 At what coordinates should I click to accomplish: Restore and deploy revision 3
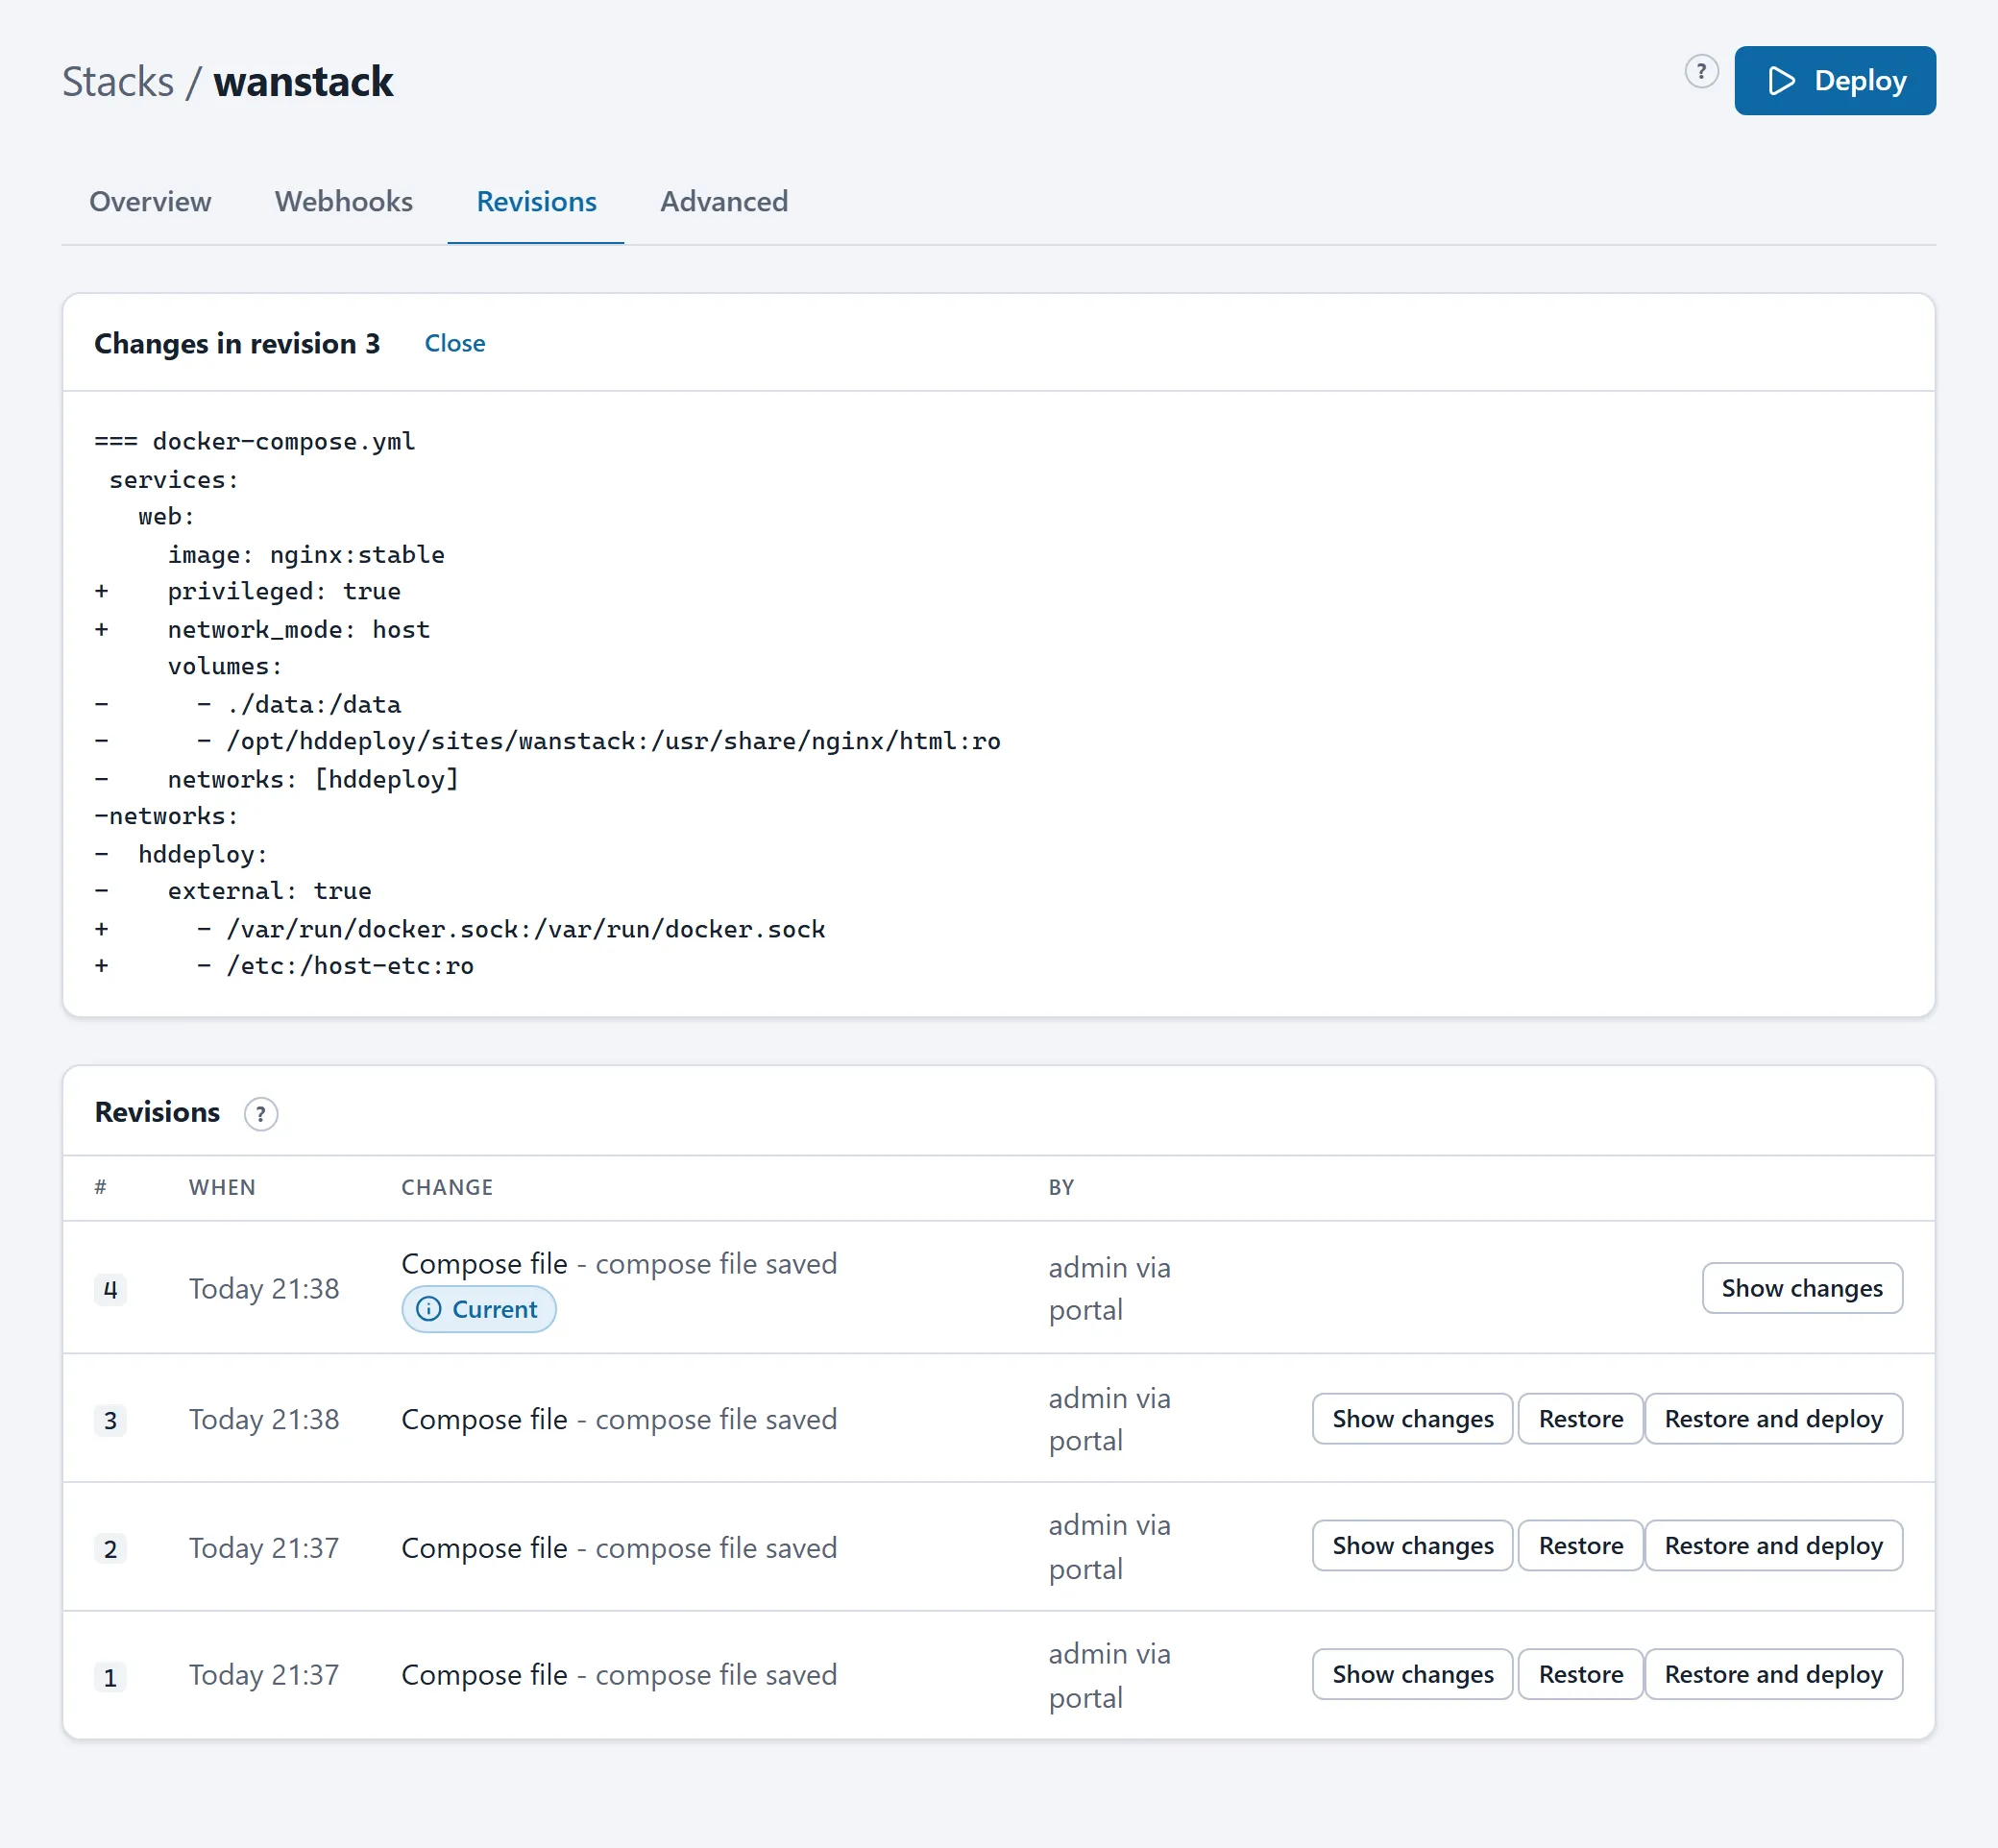click(x=1773, y=1418)
